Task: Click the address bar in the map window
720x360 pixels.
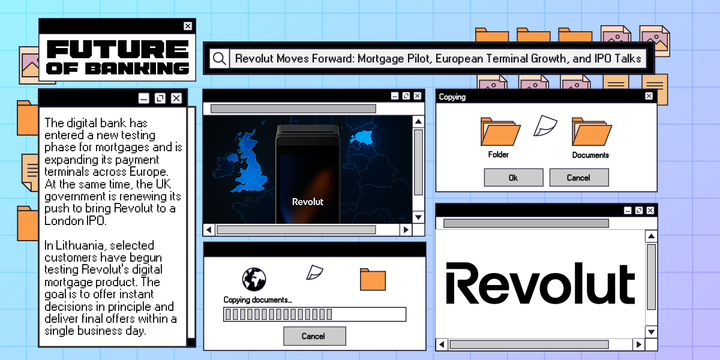Action: (293, 108)
